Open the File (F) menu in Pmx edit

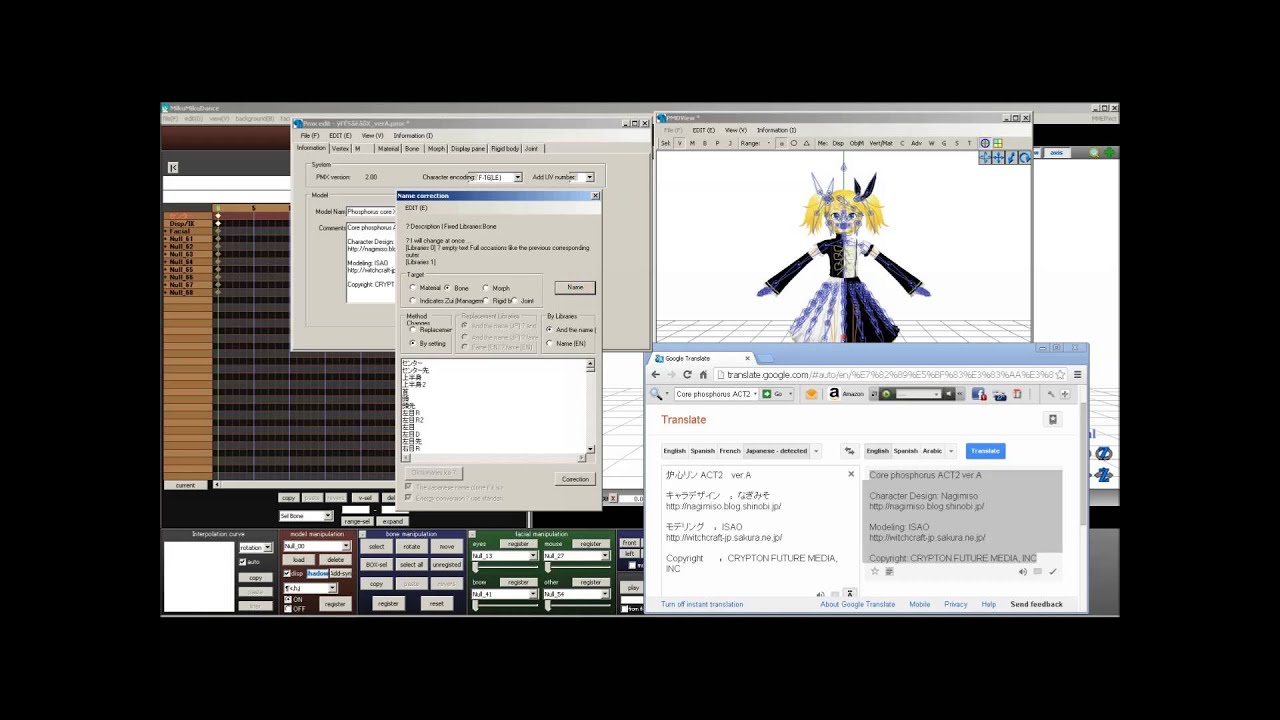[310, 136]
